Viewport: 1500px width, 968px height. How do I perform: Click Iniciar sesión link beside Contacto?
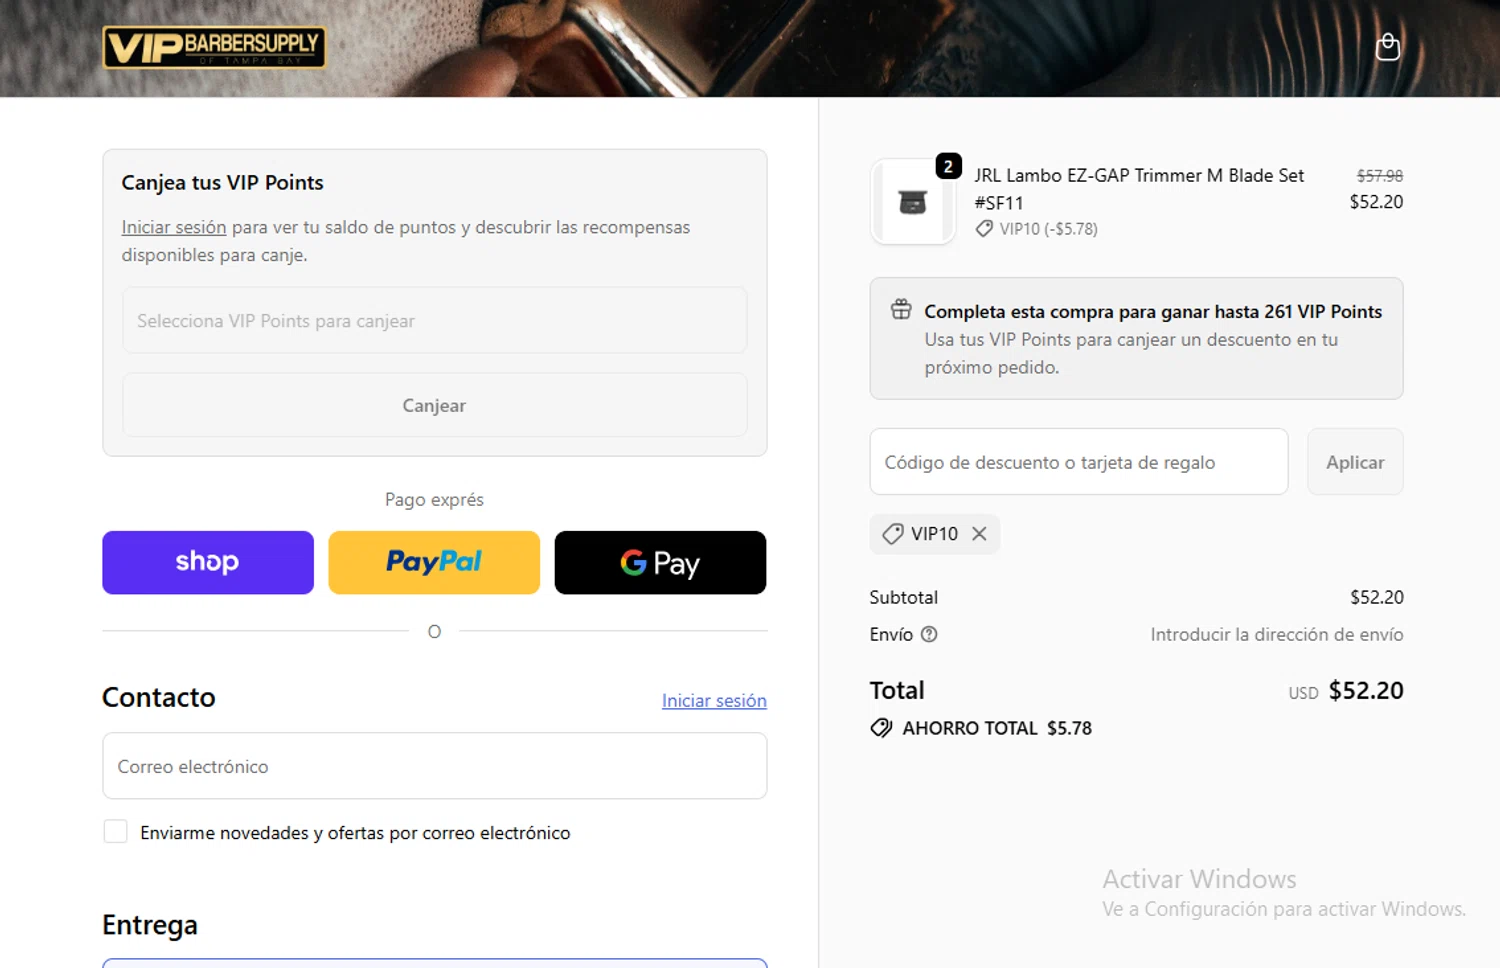714,701
